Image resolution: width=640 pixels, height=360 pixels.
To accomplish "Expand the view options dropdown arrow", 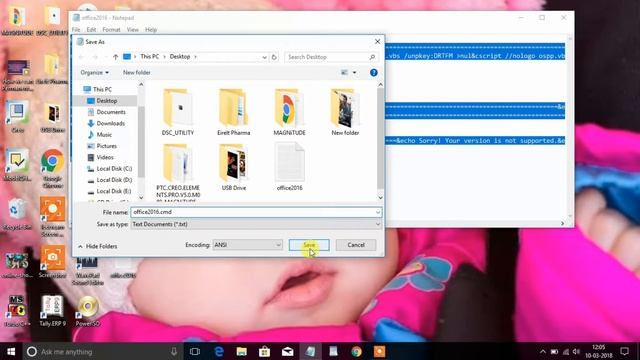I will click(x=354, y=72).
